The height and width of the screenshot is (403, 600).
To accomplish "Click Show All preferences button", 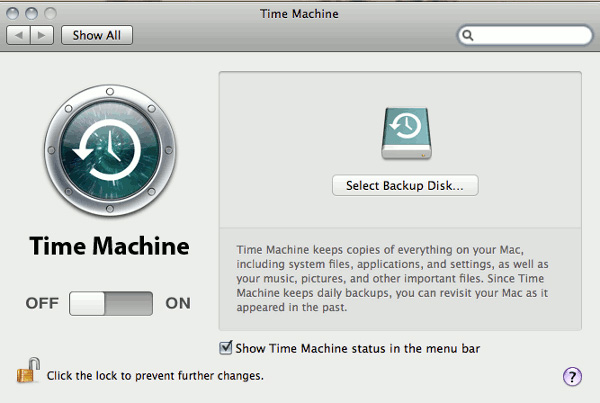I will (x=97, y=35).
